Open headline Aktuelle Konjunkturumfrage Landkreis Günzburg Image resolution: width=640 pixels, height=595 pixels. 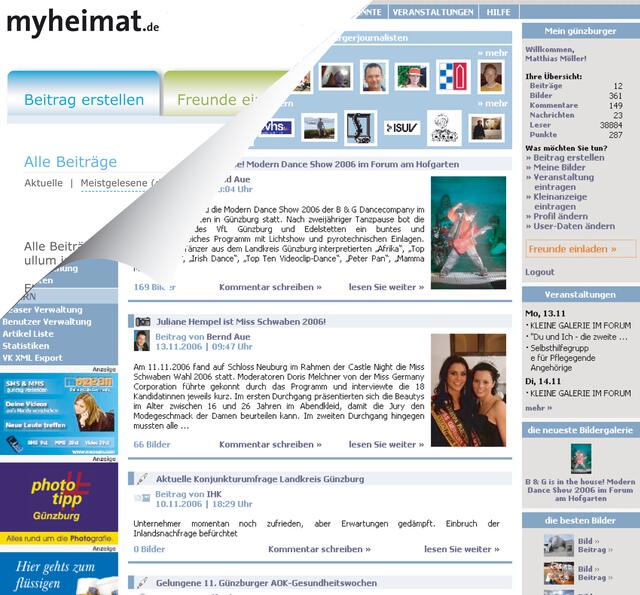coord(260,479)
